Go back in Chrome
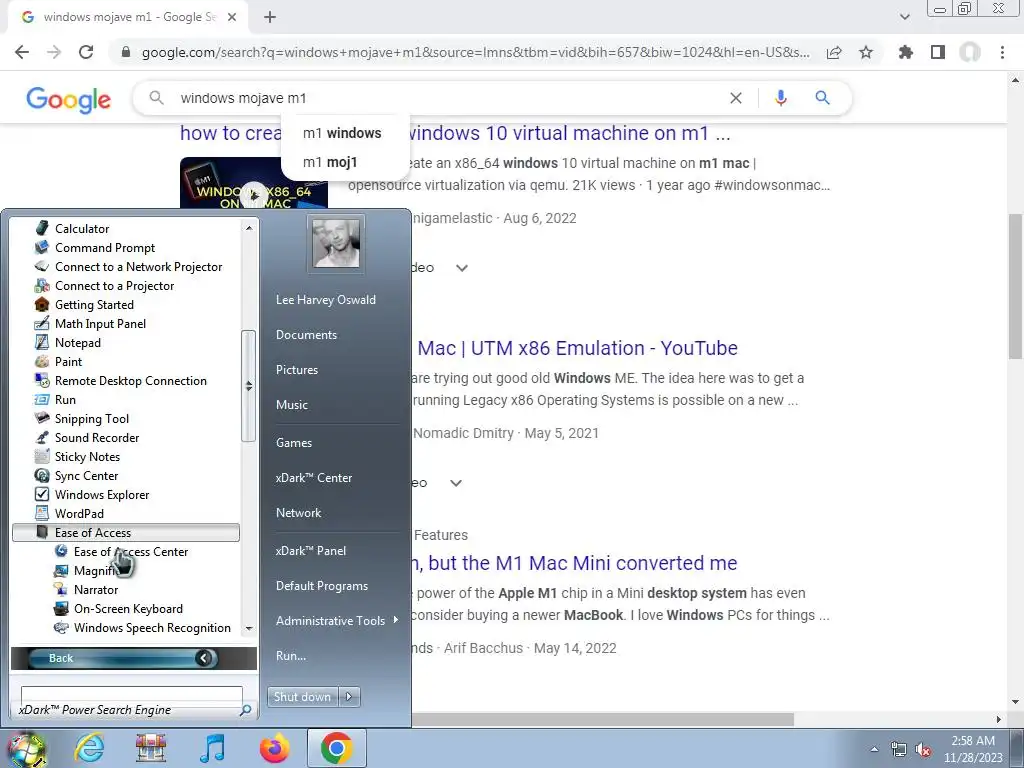1024x768 pixels. [x=22, y=52]
